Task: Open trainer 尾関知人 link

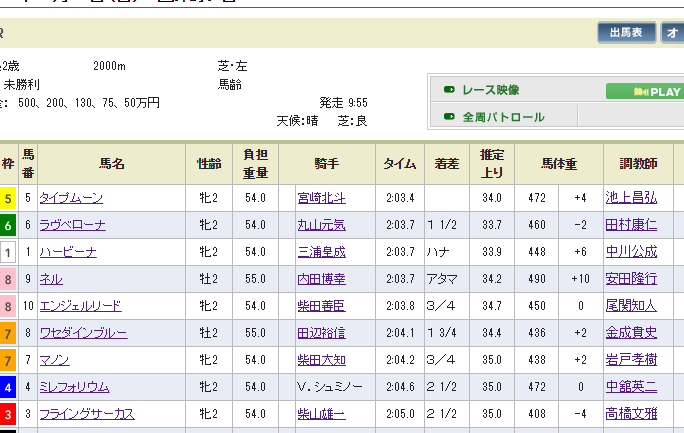Action: (x=631, y=306)
